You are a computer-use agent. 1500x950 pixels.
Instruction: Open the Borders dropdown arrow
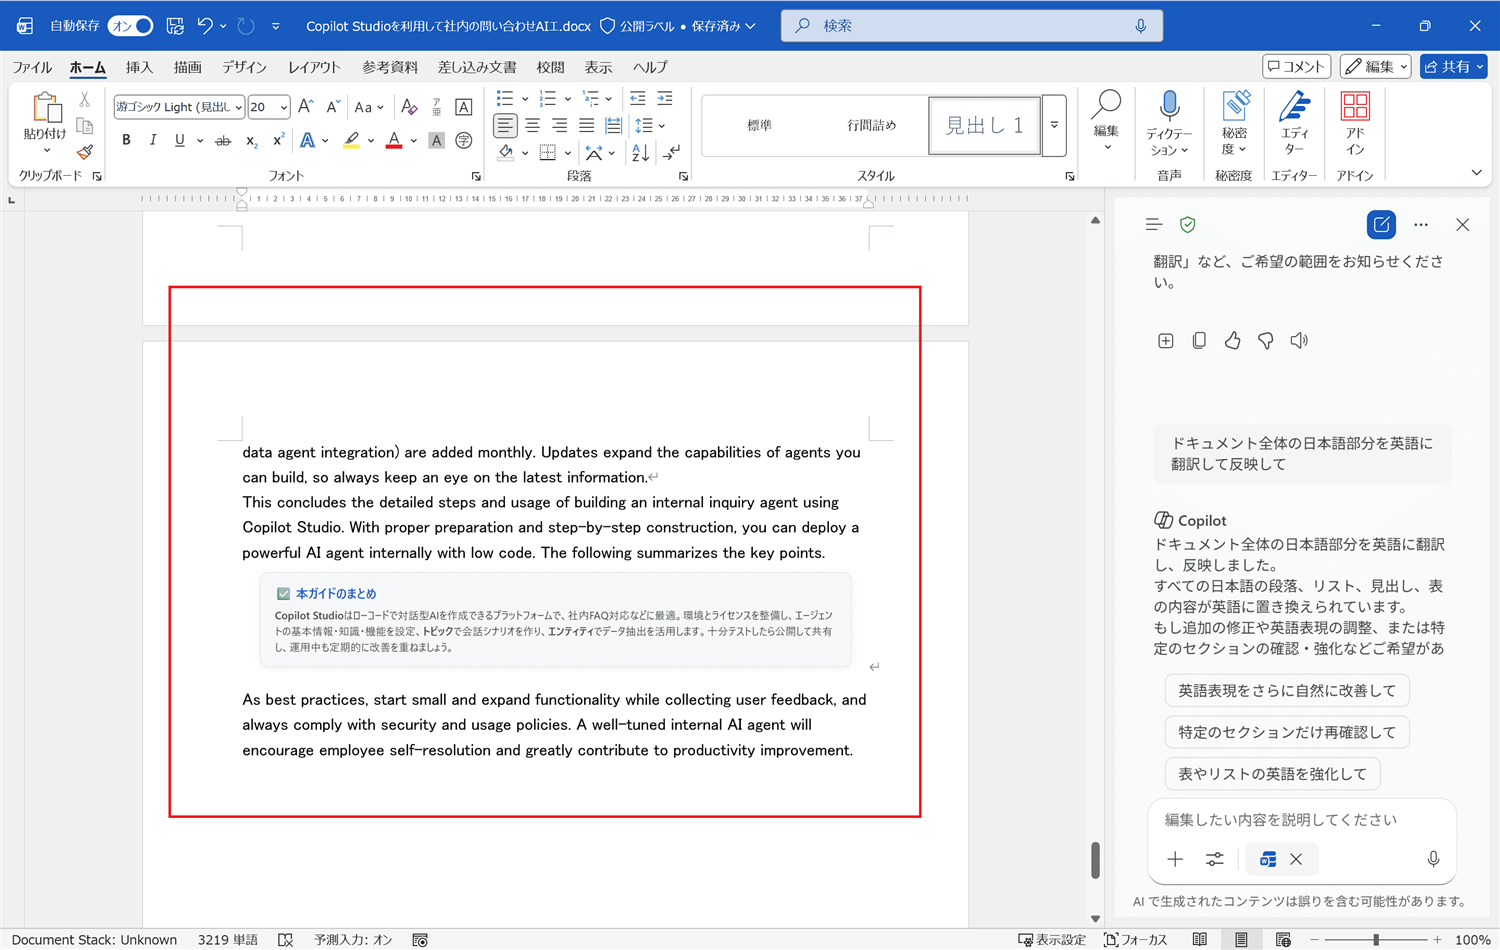pyautogui.click(x=567, y=153)
